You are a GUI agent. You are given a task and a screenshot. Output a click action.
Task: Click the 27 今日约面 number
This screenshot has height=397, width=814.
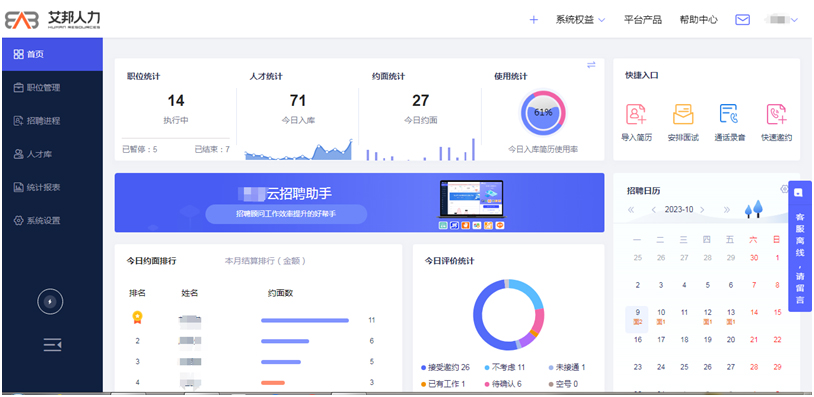tap(420, 101)
